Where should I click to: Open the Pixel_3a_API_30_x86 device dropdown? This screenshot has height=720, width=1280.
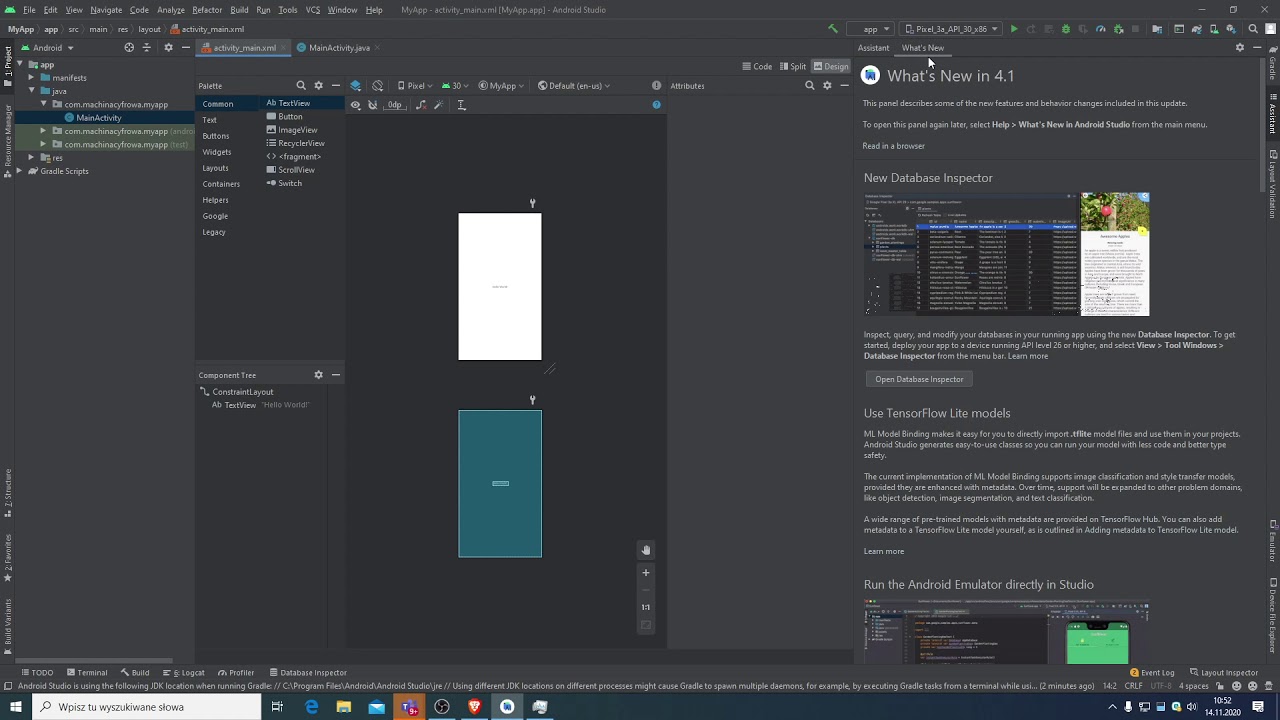click(x=951, y=29)
